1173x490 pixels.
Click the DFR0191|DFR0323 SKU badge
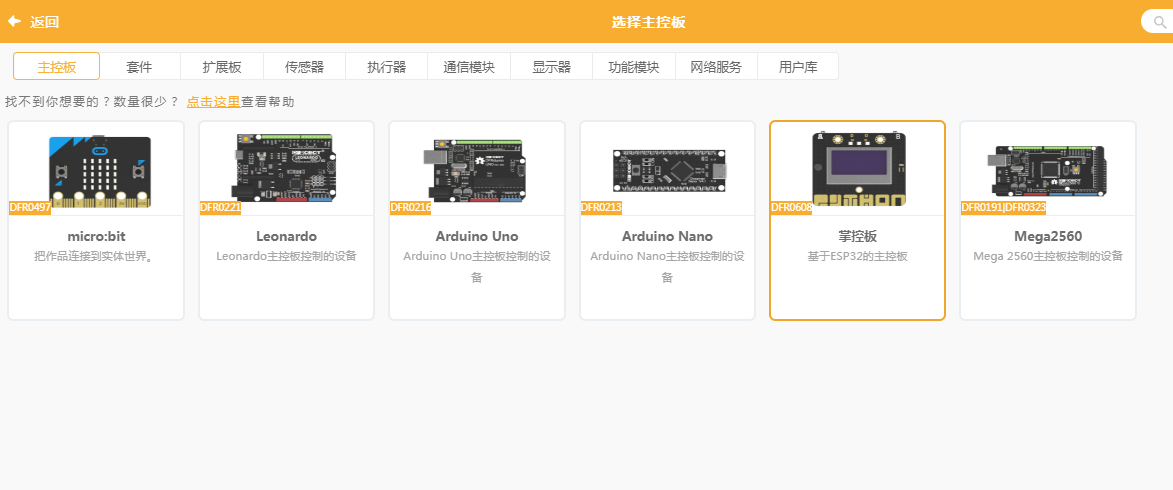[1003, 207]
